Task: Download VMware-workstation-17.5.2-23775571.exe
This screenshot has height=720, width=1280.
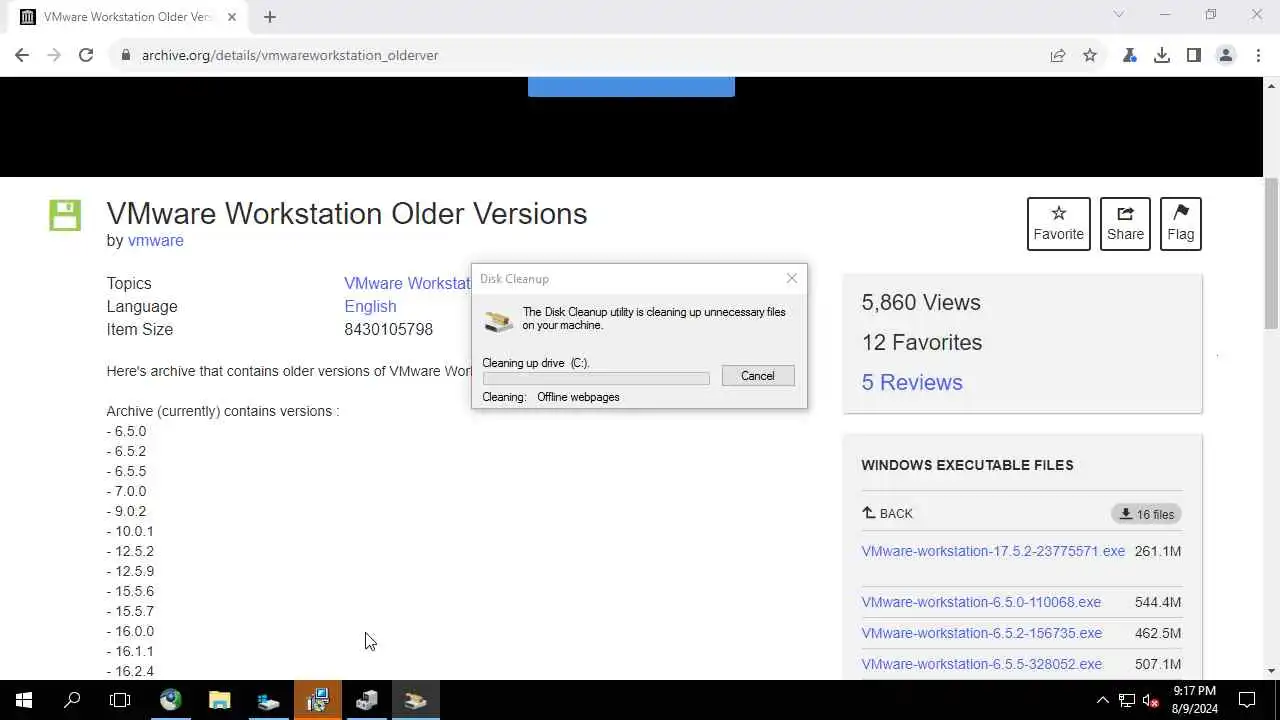Action: pos(993,551)
